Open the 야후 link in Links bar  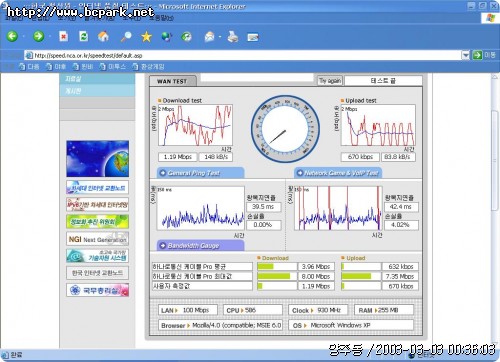point(56,67)
